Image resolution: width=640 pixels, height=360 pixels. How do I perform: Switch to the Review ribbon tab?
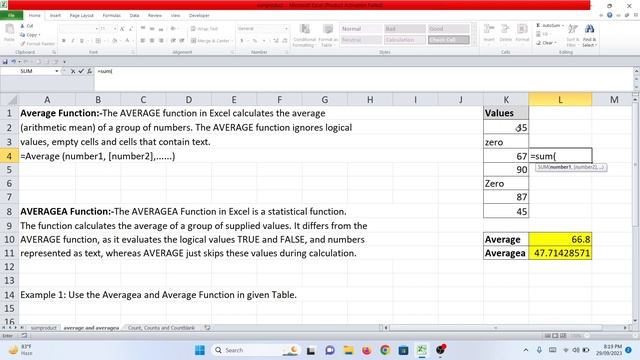click(x=155, y=15)
